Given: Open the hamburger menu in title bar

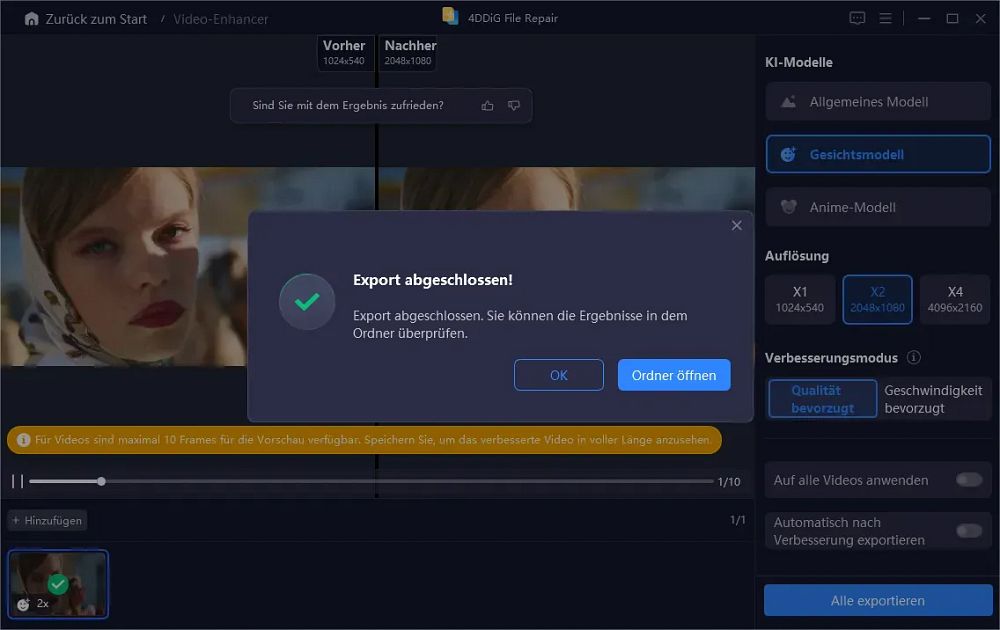Looking at the screenshot, I should (x=885, y=18).
